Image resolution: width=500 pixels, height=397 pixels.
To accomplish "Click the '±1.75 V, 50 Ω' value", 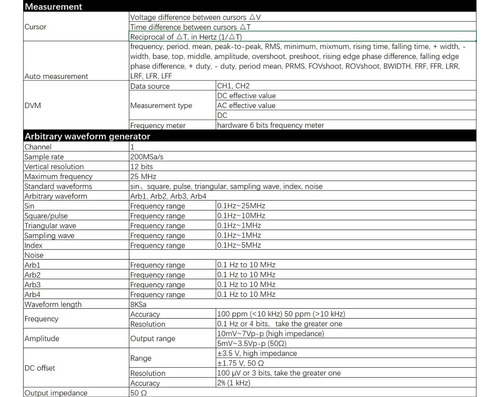I will [346, 363].
